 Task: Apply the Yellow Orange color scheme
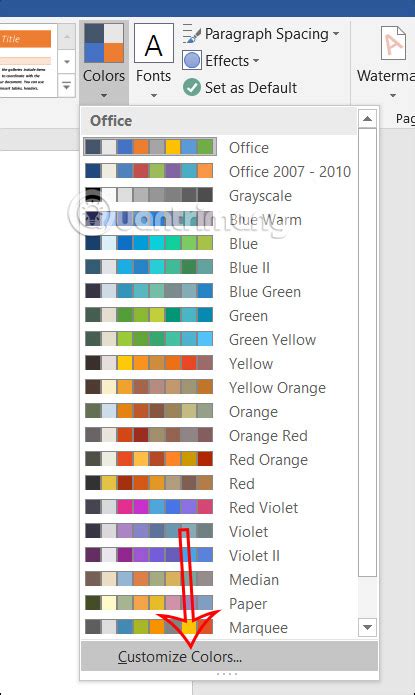(219, 387)
